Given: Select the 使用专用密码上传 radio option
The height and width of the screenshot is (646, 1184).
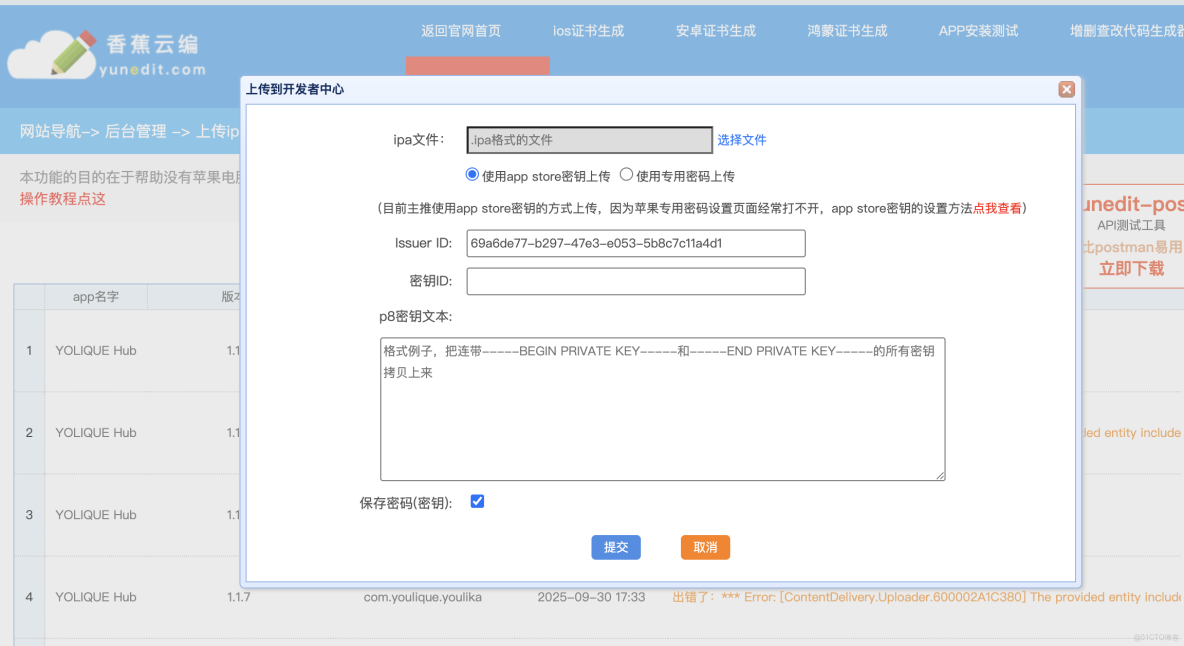Looking at the screenshot, I should click(x=625, y=173).
